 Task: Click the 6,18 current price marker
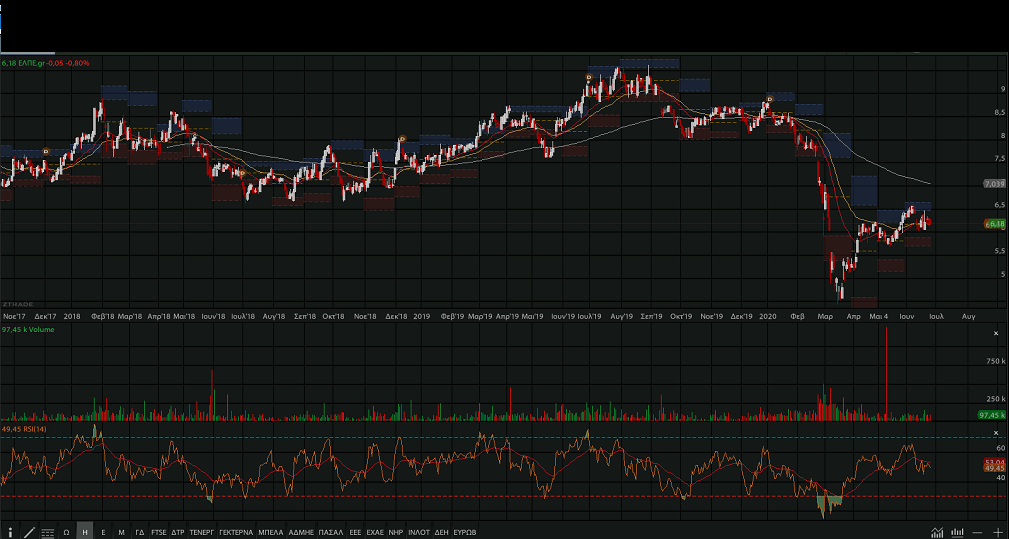pos(994,224)
